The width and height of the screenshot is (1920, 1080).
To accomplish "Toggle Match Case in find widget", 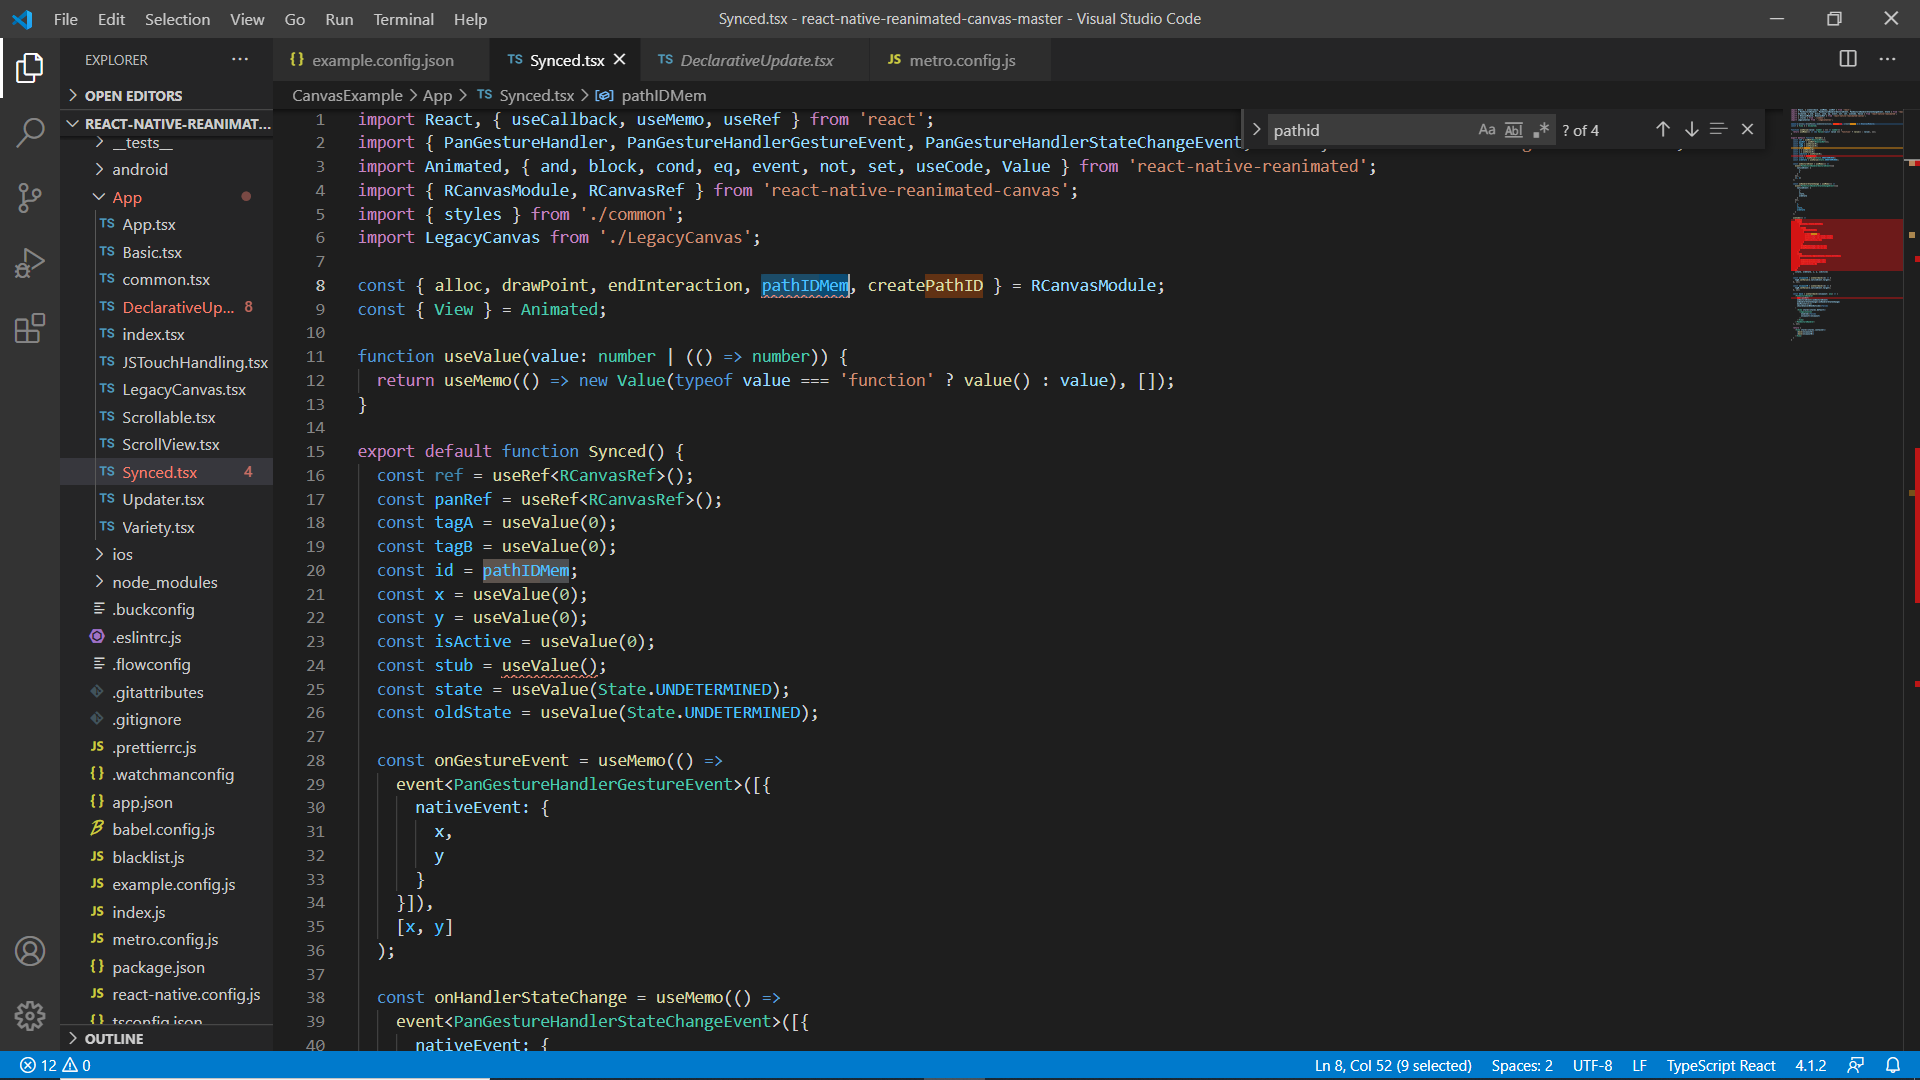I will [1486, 130].
